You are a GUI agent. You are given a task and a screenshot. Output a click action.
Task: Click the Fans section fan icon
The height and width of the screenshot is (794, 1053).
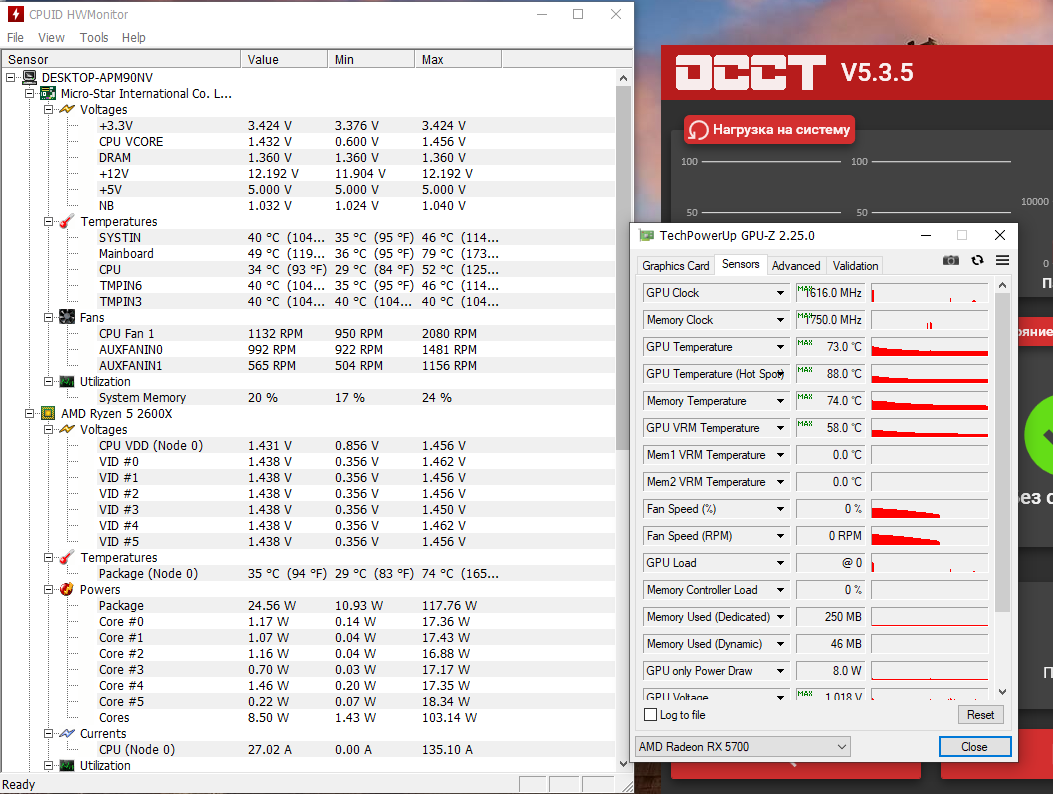67,317
